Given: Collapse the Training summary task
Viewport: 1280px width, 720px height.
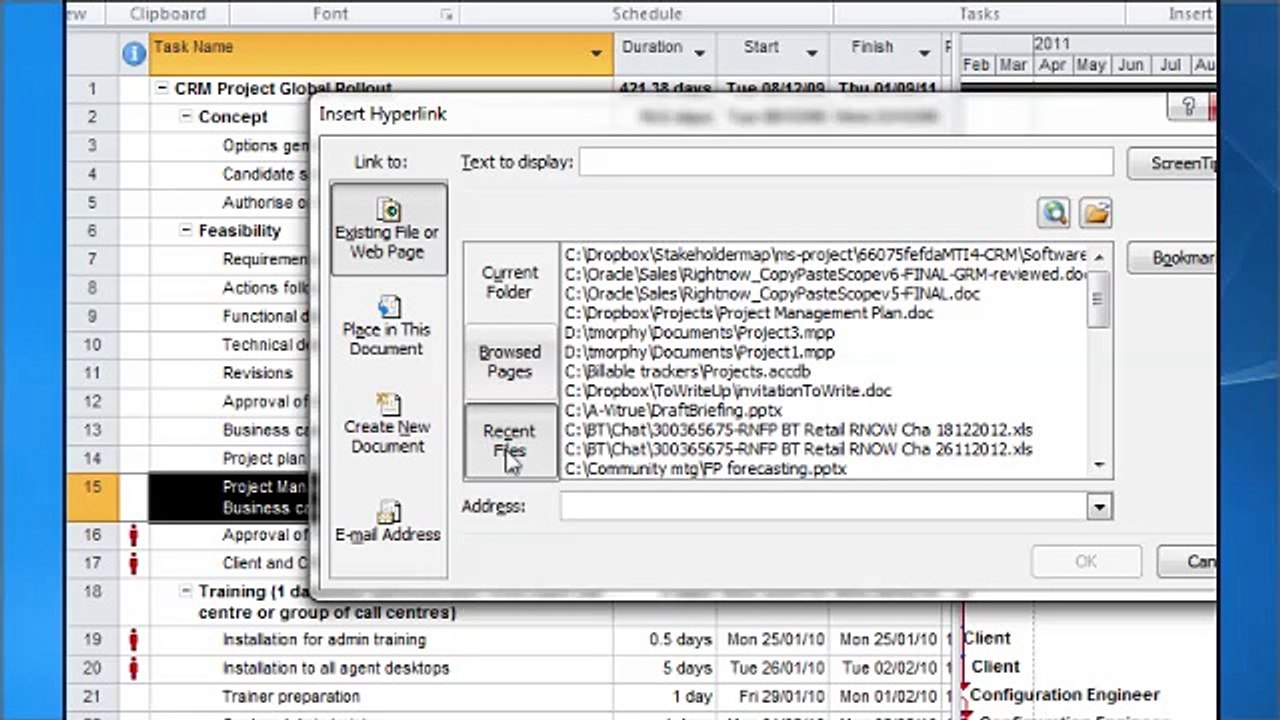Looking at the screenshot, I should (186, 591).
